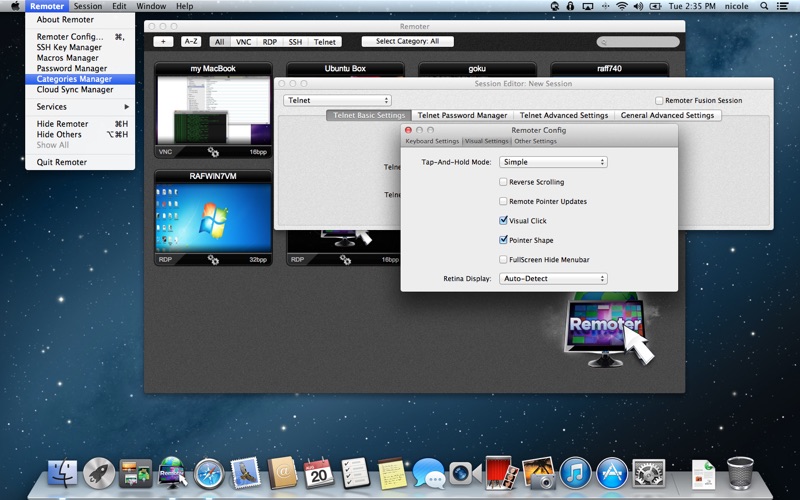The width and height of the screenshot is (800, 500).
Task: Enable Remote Pointer Updates checkbox
Action: tap(503, 201)
